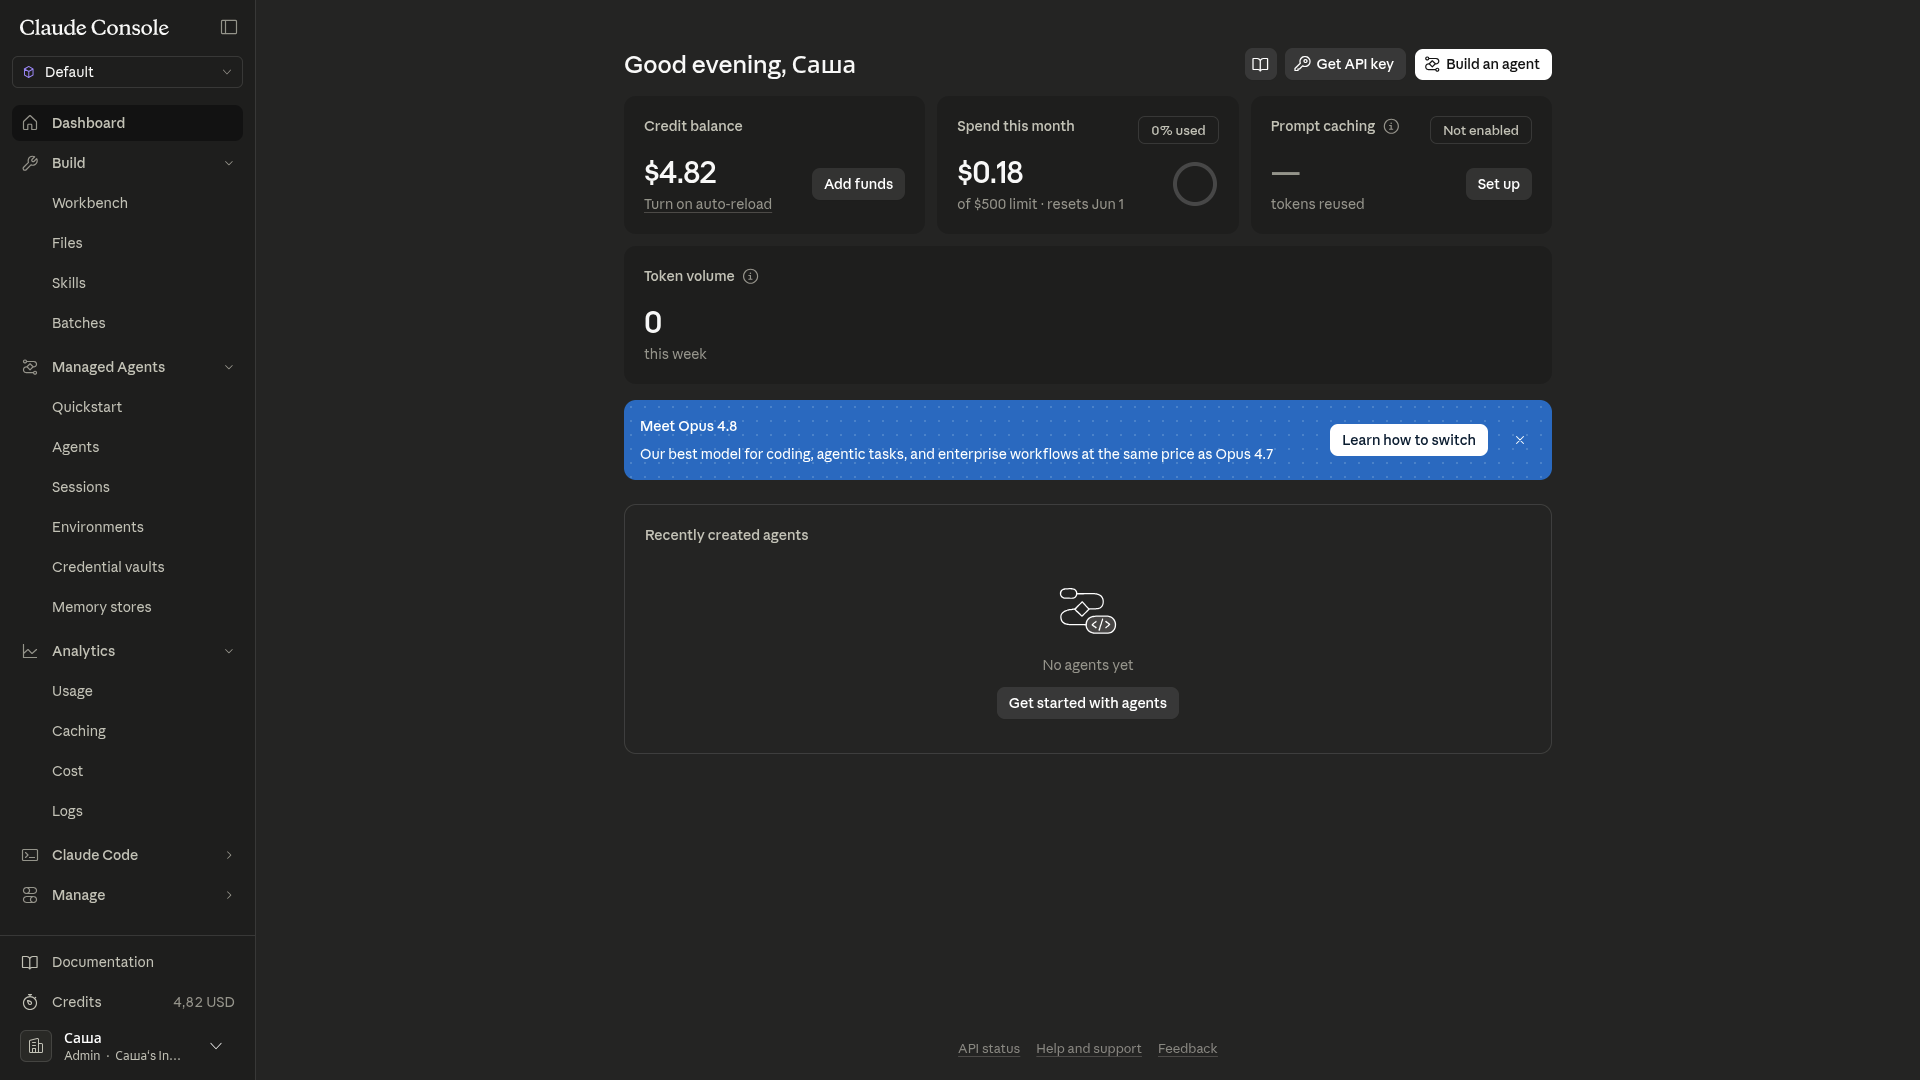Image resolution: width=1920 pixels, height=1080 pixels.
Task: Open Memory stores
Action: 127,607
